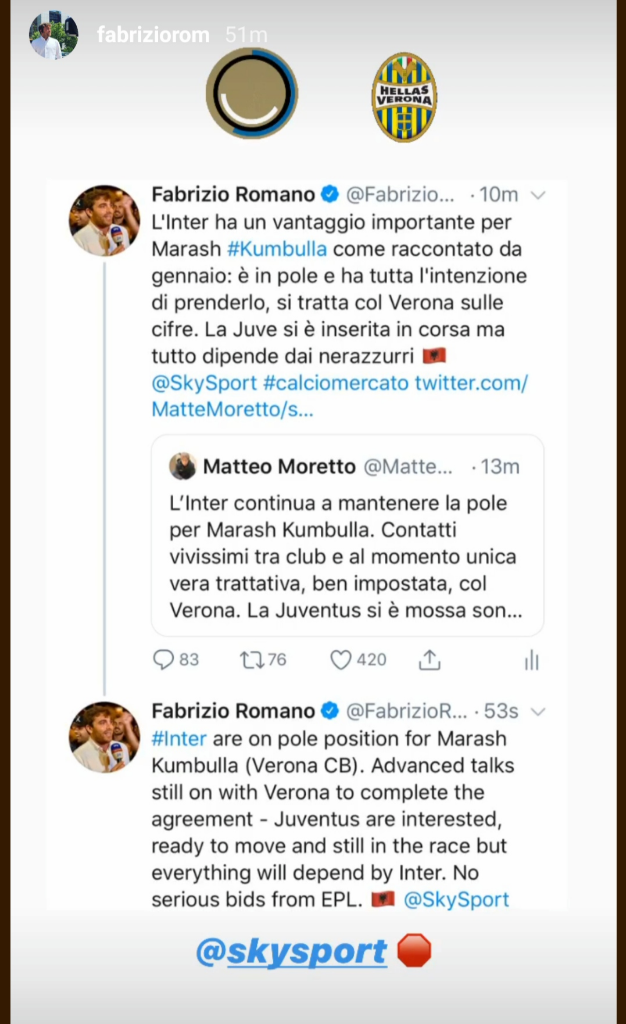This screenshot has width=626, height=1024.
Task: Tap the share upload icon
Action: 430,659
